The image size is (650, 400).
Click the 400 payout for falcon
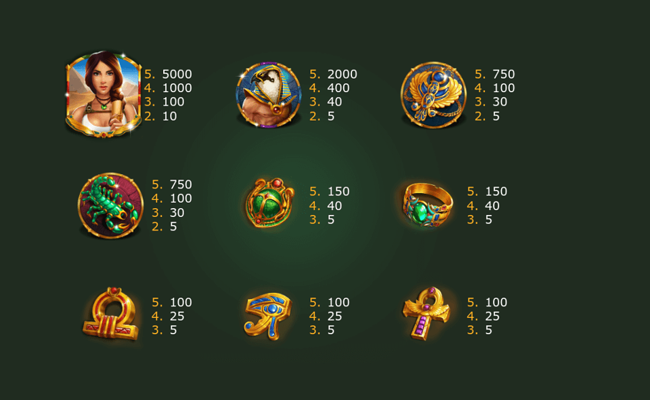coord(338,88)
